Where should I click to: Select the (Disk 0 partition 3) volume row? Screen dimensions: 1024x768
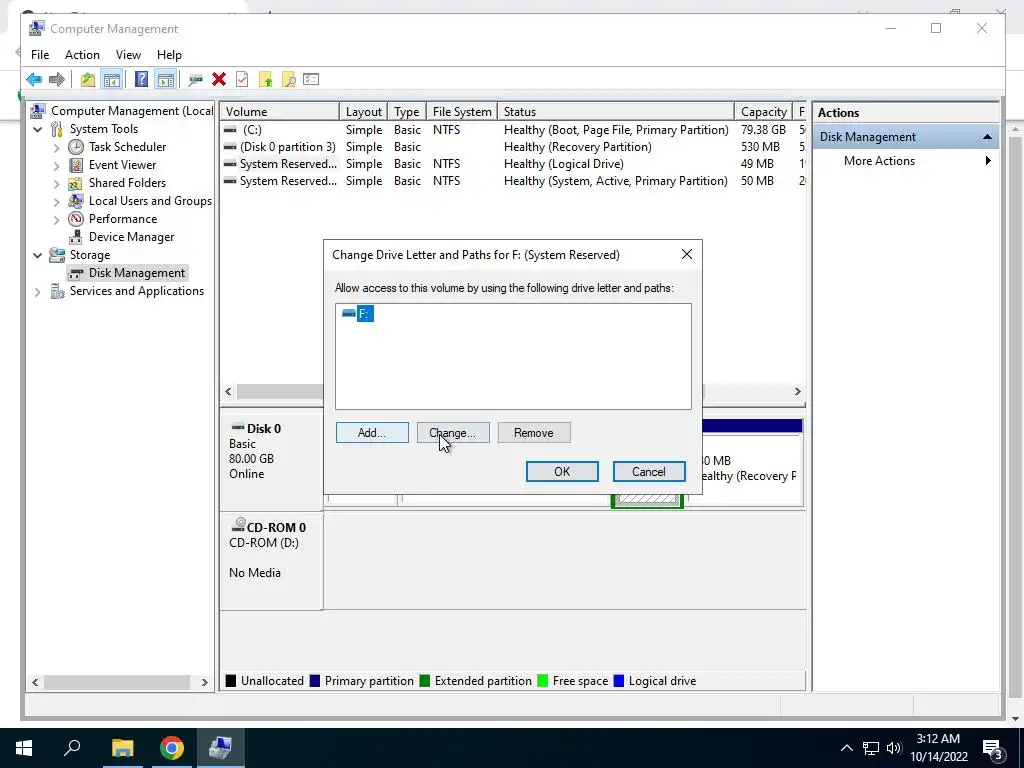tap(513, 147)
